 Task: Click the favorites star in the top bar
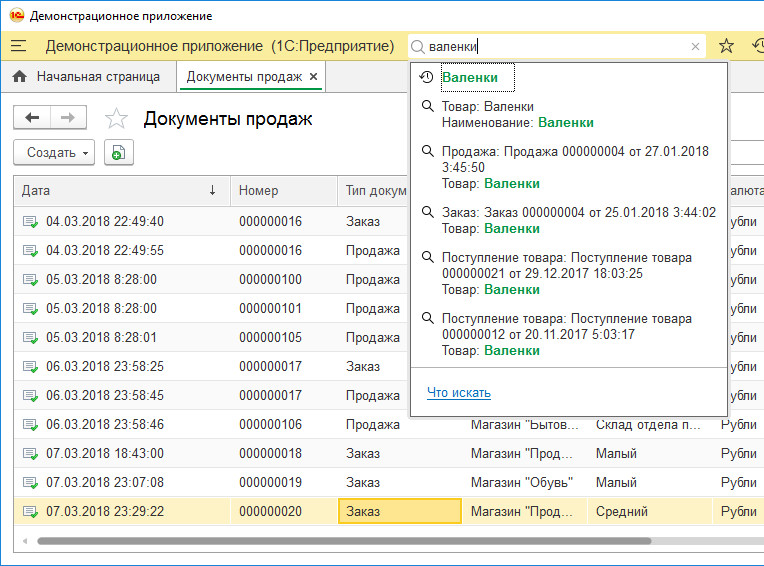pos(727,46)
